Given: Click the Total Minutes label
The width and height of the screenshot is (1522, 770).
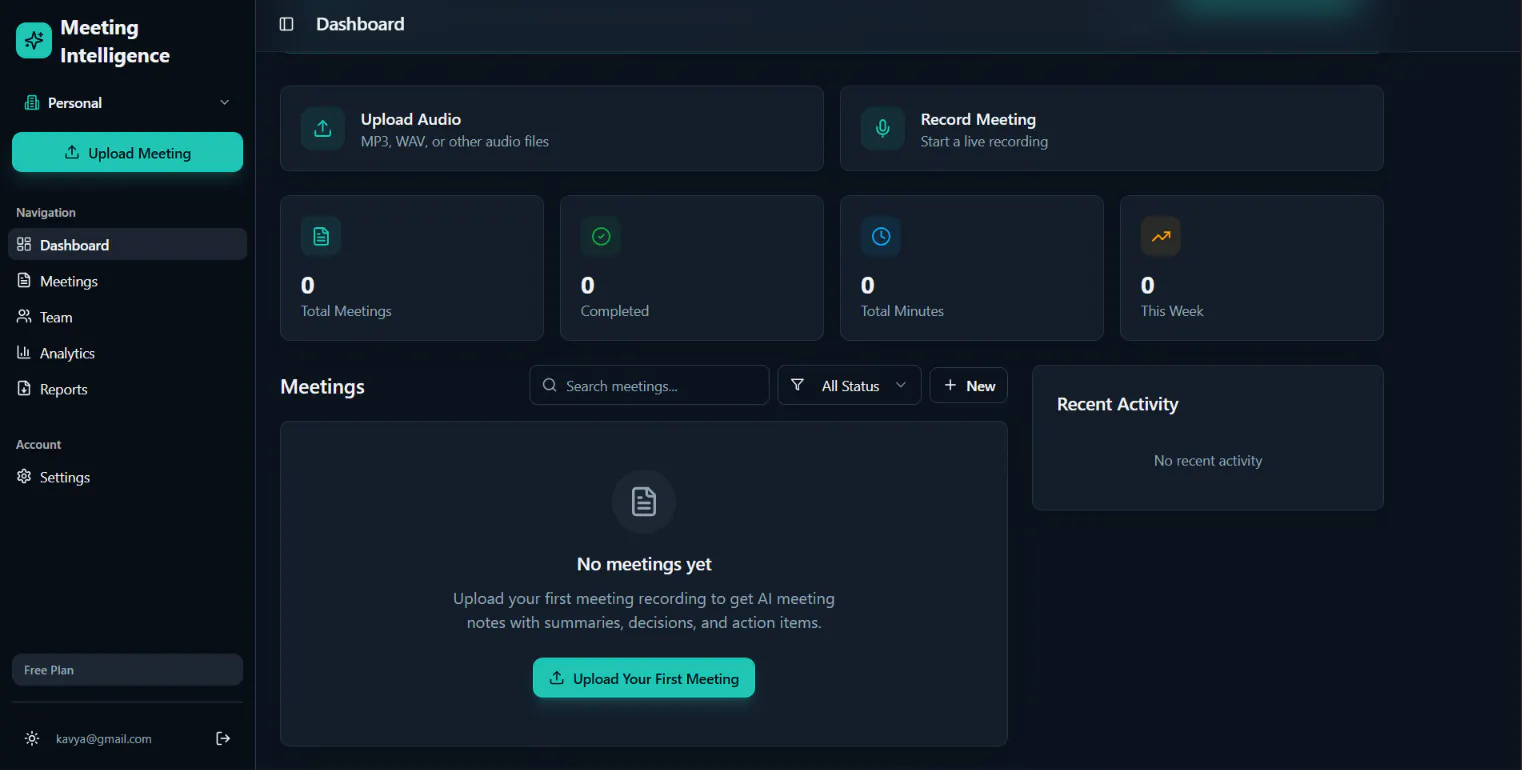Looking at the screenshot, I should pos(902,311).
